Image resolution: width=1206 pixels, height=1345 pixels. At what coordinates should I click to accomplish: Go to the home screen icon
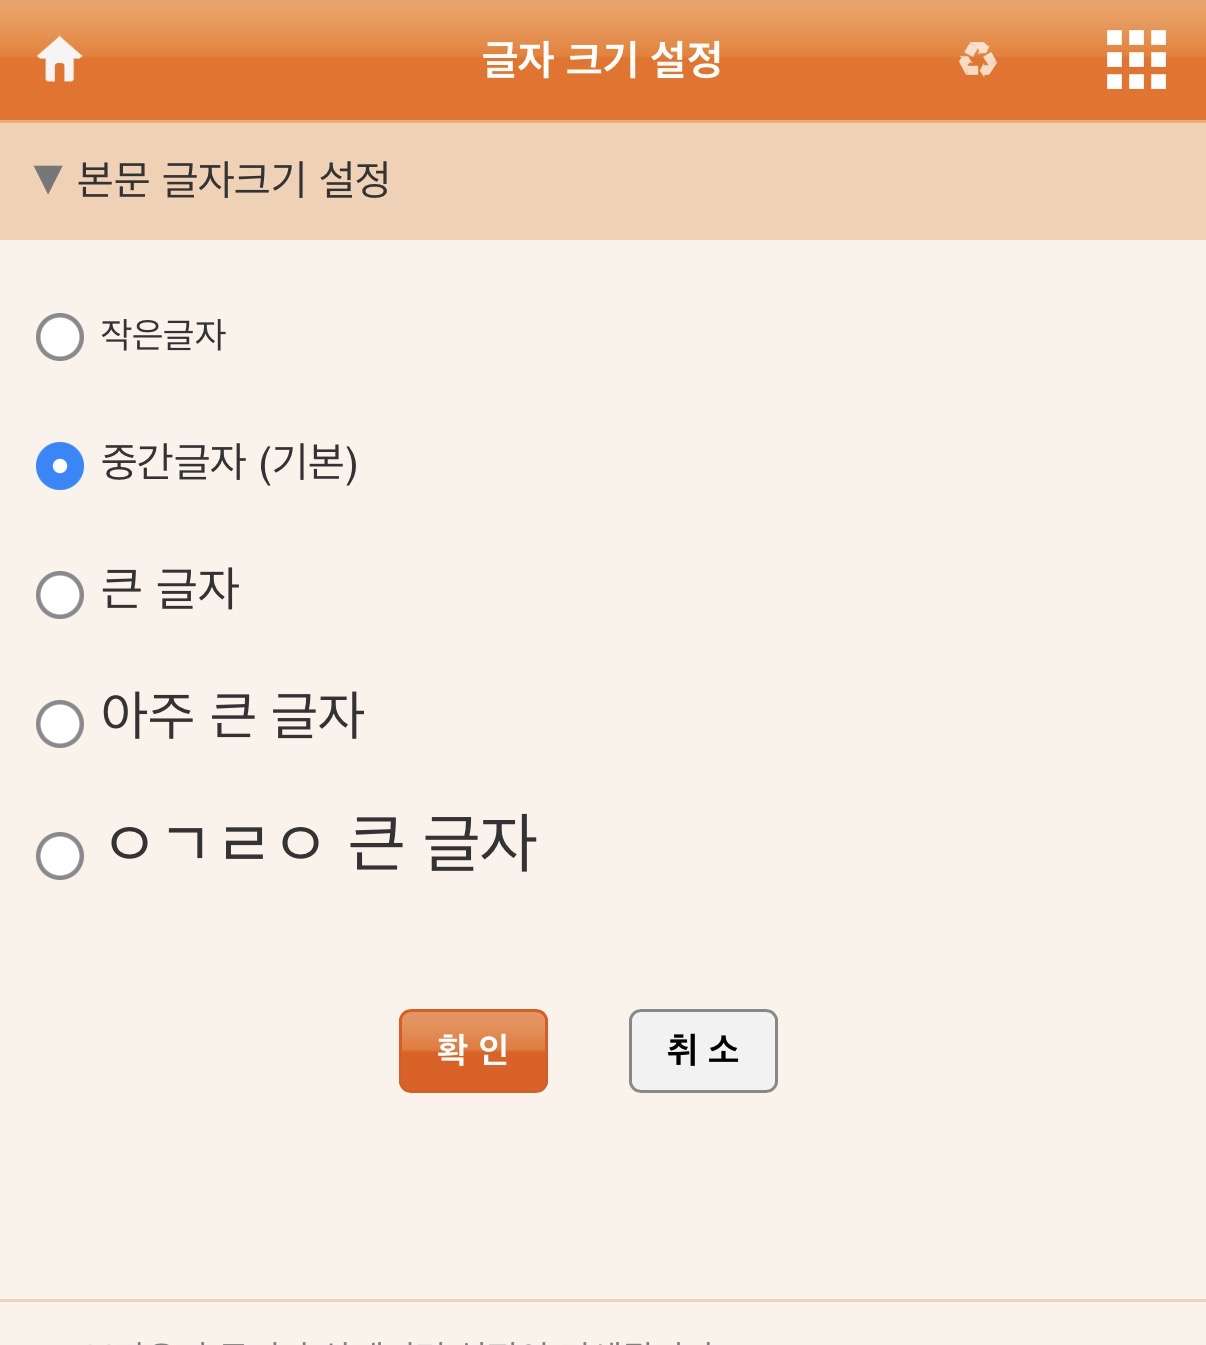click(x=60, y=59)
